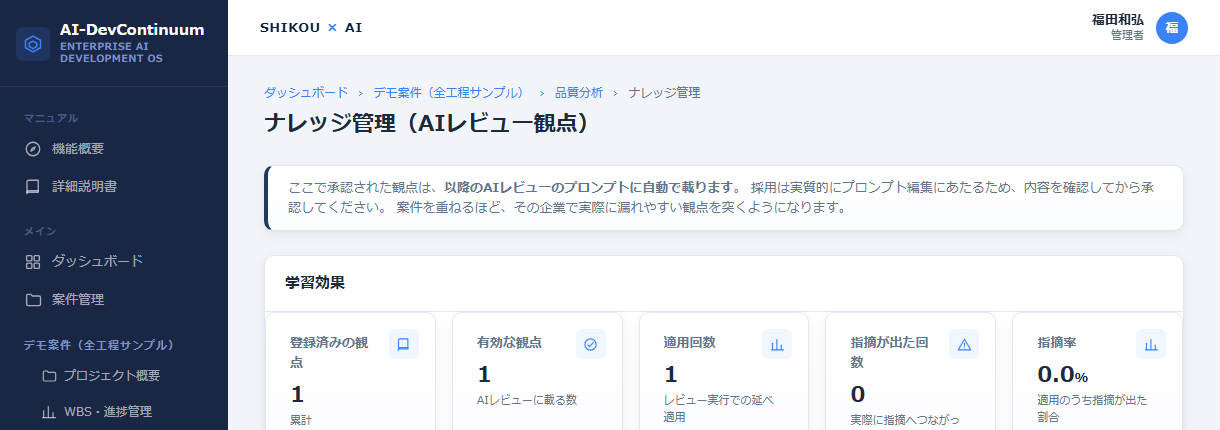Click the ナレッジ管理 breadcrumb text

[x=664, y=92]
